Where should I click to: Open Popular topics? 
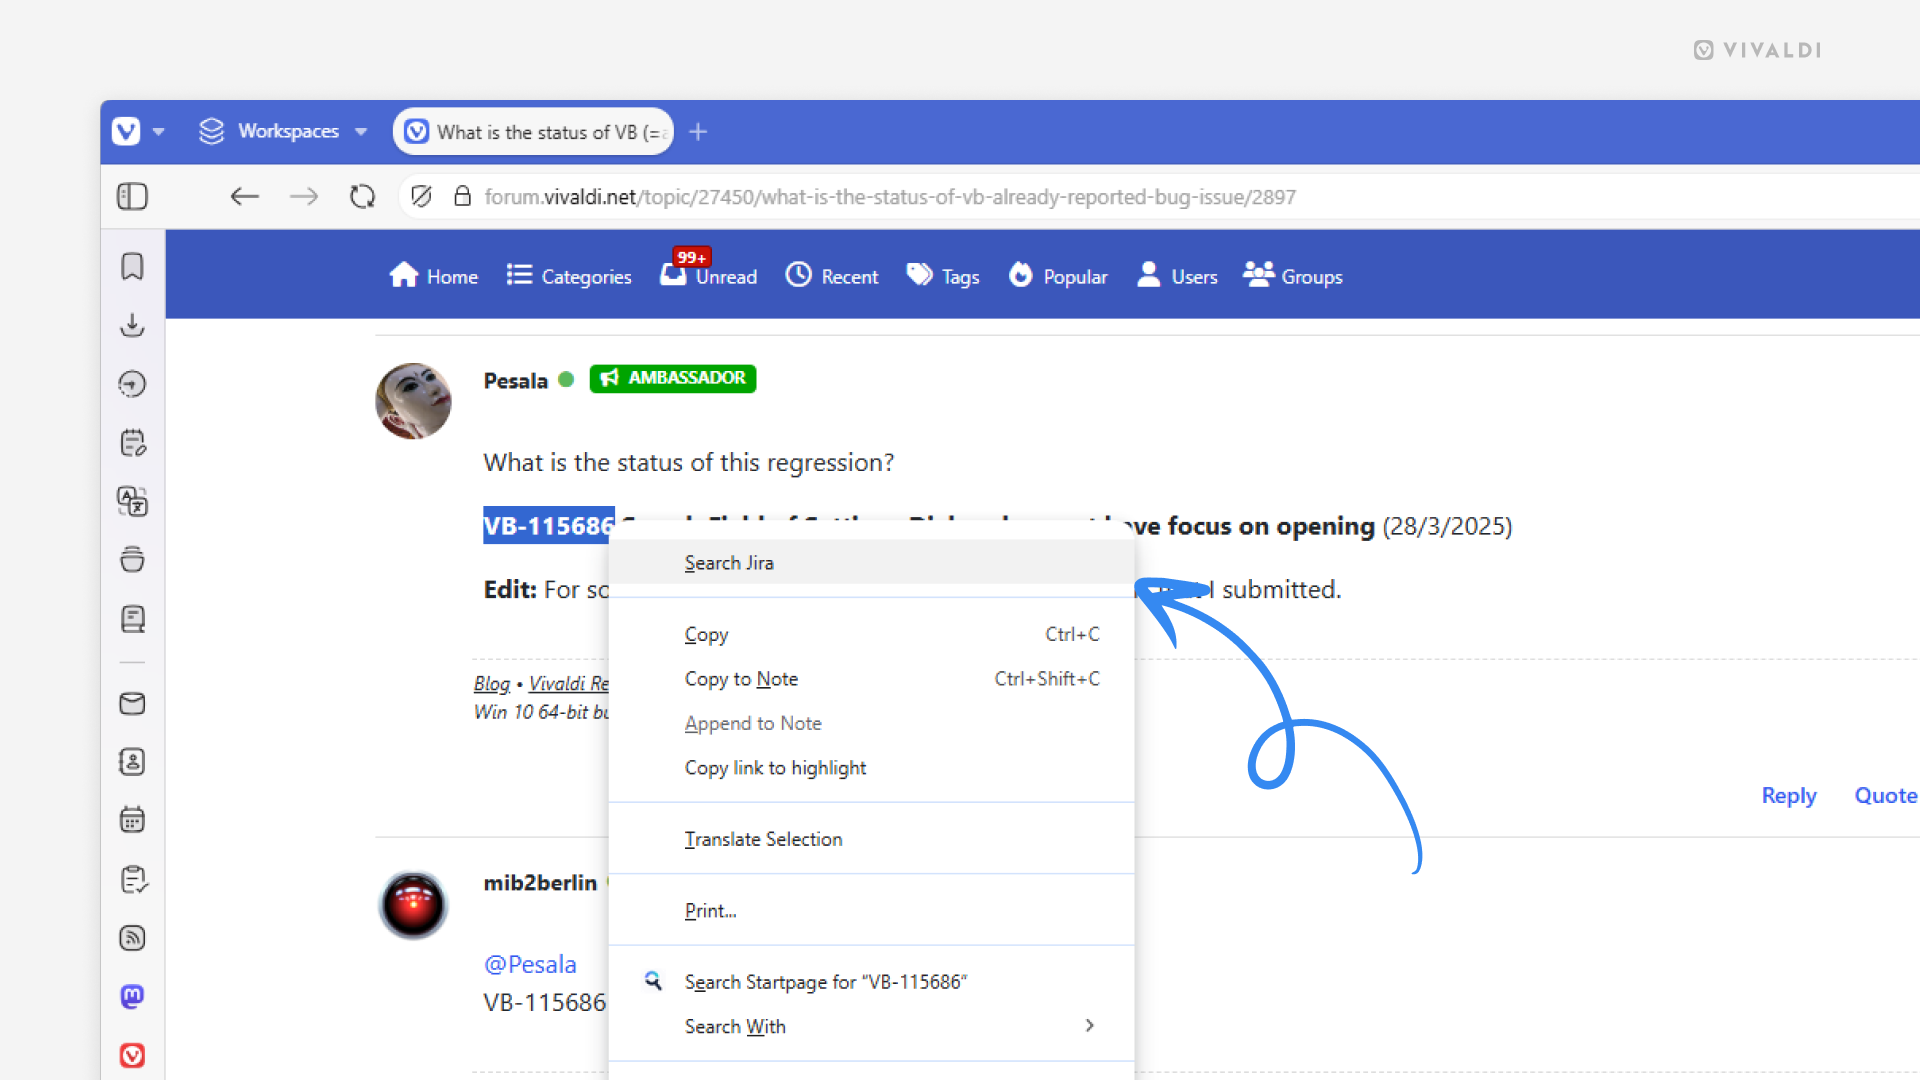(1058, 276)
